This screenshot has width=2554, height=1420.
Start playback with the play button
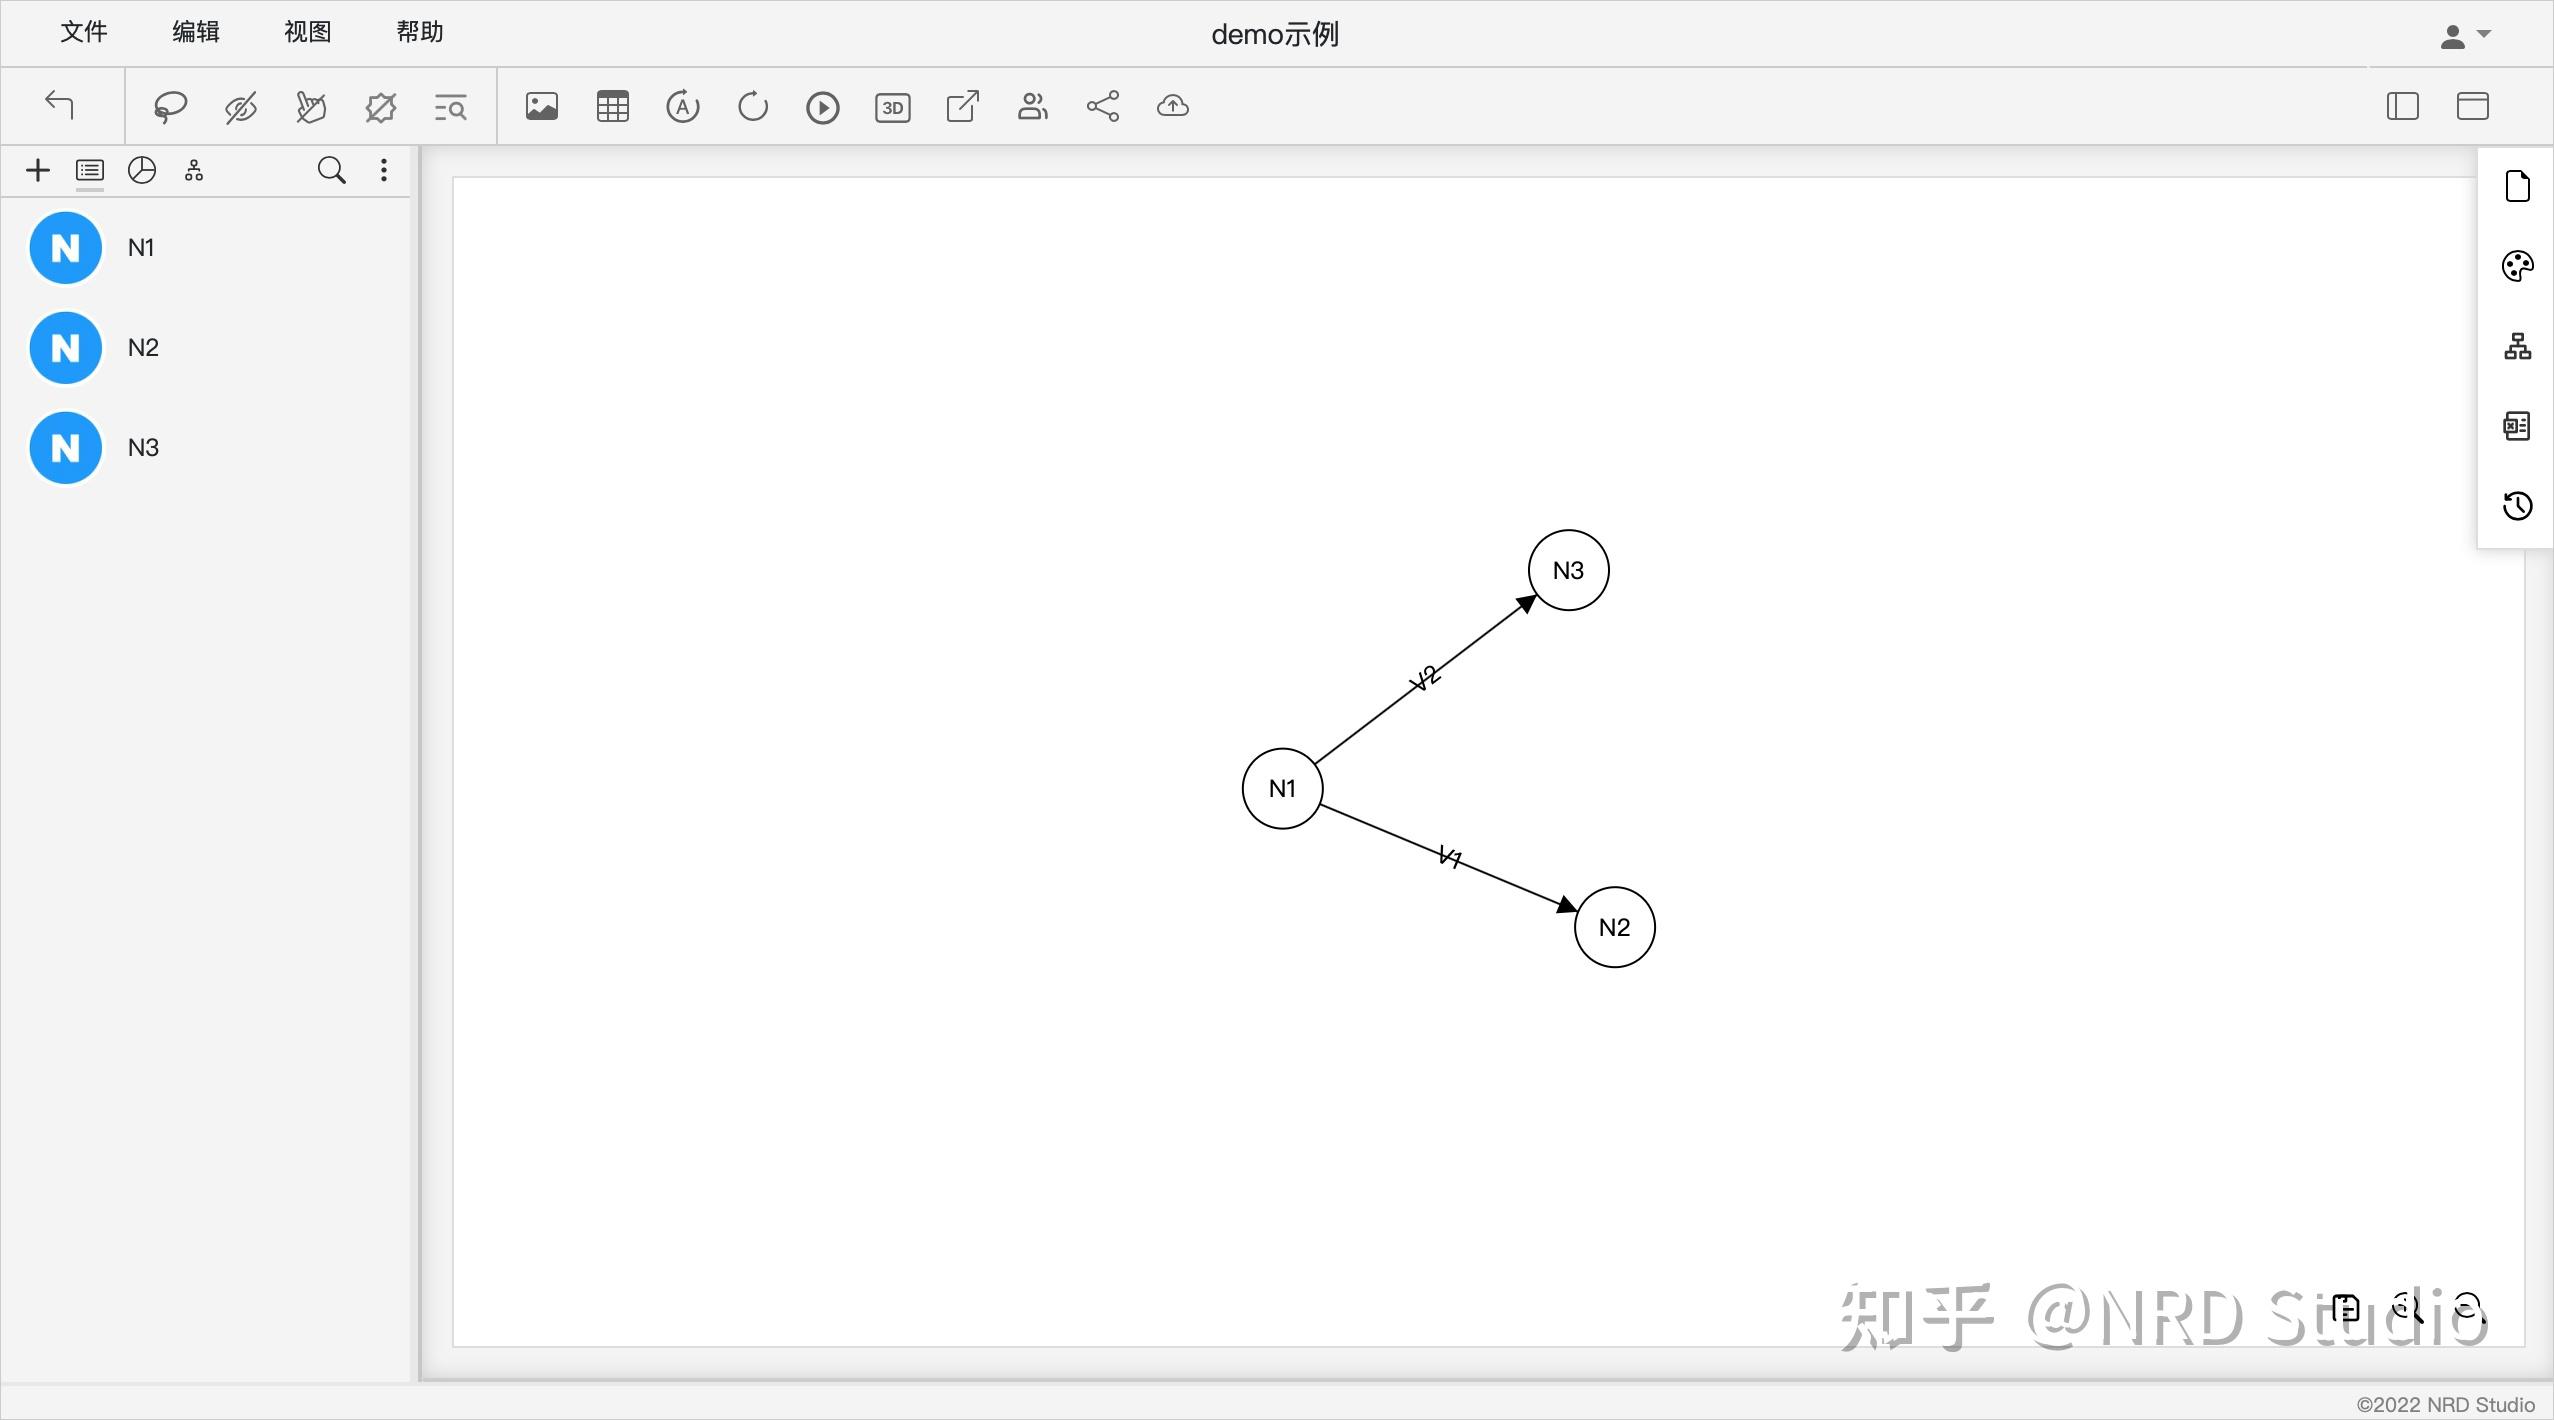pyautogui.click(x=821, y=106)
